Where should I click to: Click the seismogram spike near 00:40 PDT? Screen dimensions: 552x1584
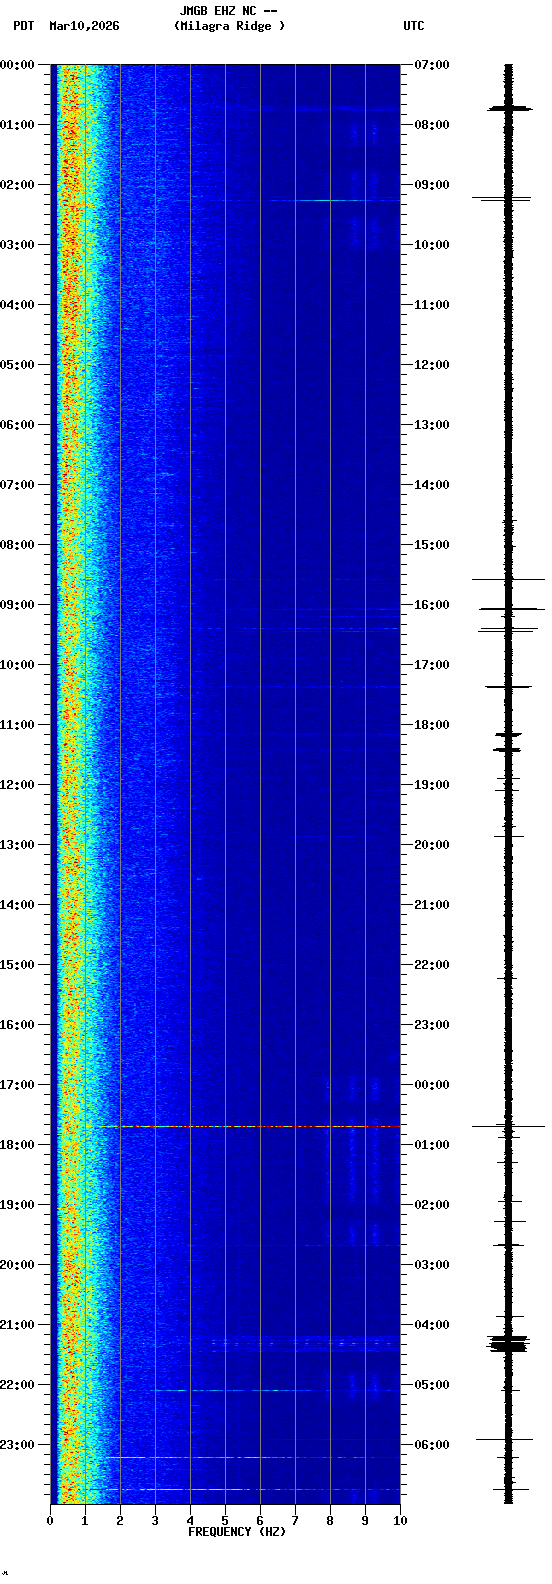[509, 107]
